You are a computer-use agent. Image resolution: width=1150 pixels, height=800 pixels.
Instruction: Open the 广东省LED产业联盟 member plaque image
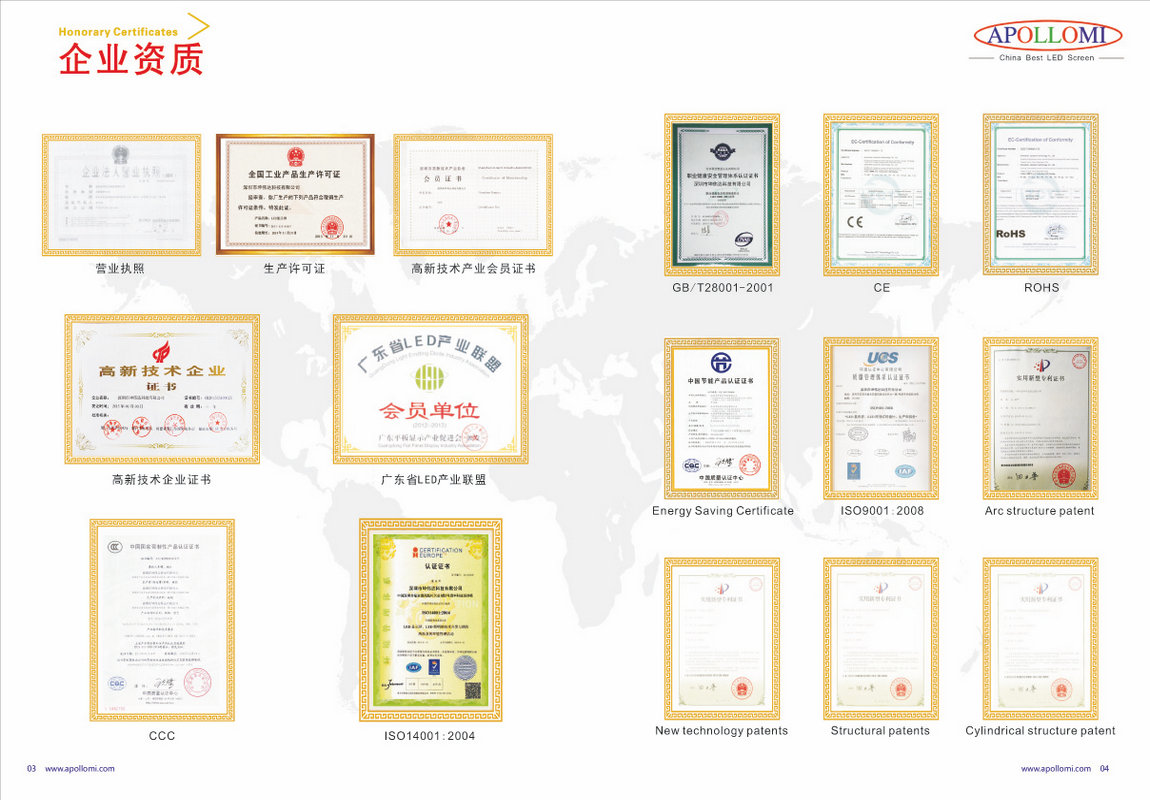click(x=431, y=389)
